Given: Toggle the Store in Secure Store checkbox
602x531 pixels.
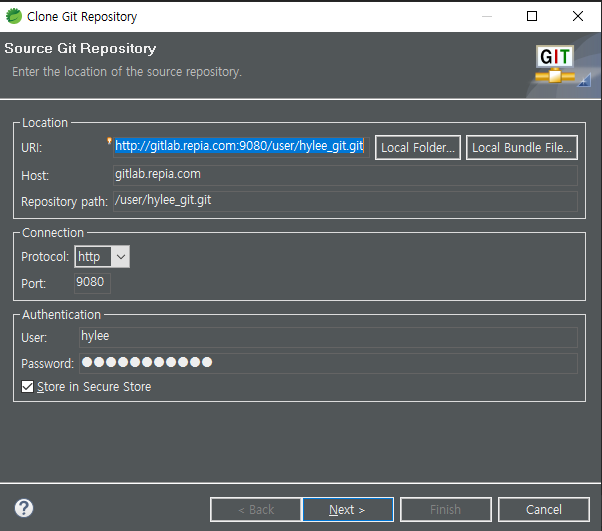Looking at the screenshot, I should point(28,387).
